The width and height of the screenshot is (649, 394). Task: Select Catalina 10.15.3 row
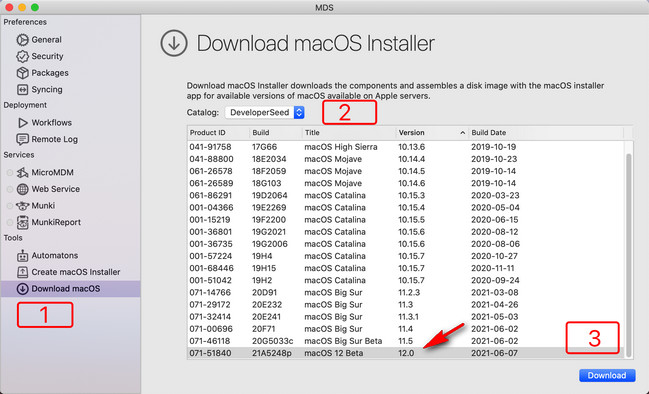pos(406,195)
